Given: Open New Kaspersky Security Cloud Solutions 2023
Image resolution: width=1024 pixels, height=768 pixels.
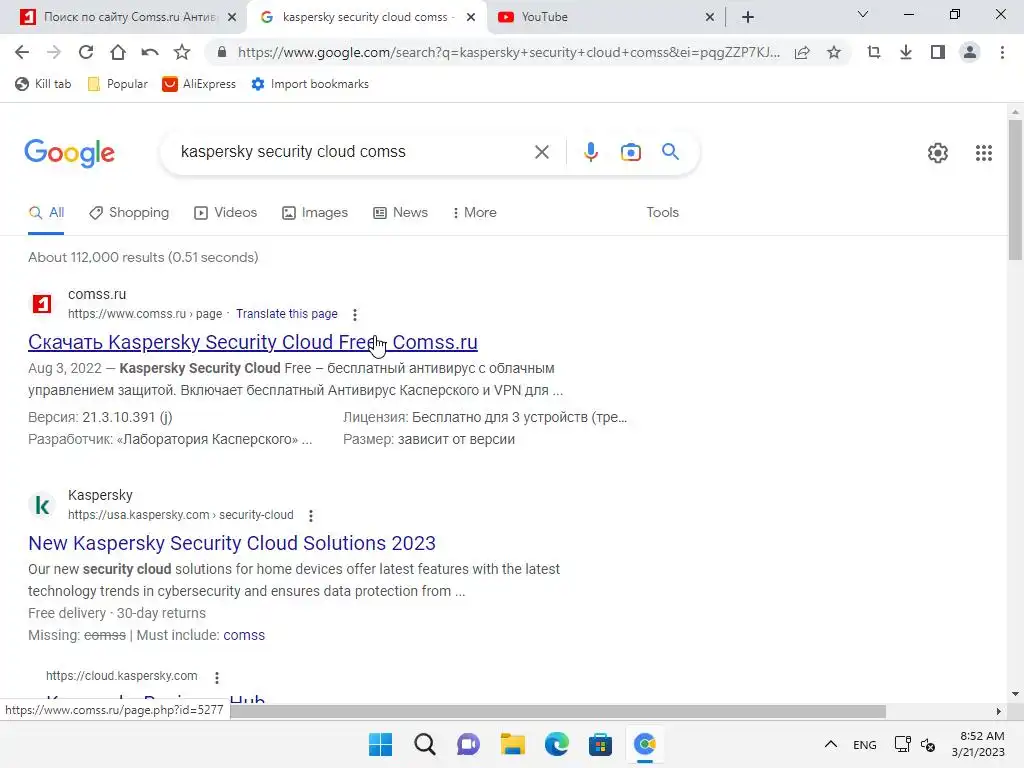Looking at the screenshot, I should (x=232, y=543).
